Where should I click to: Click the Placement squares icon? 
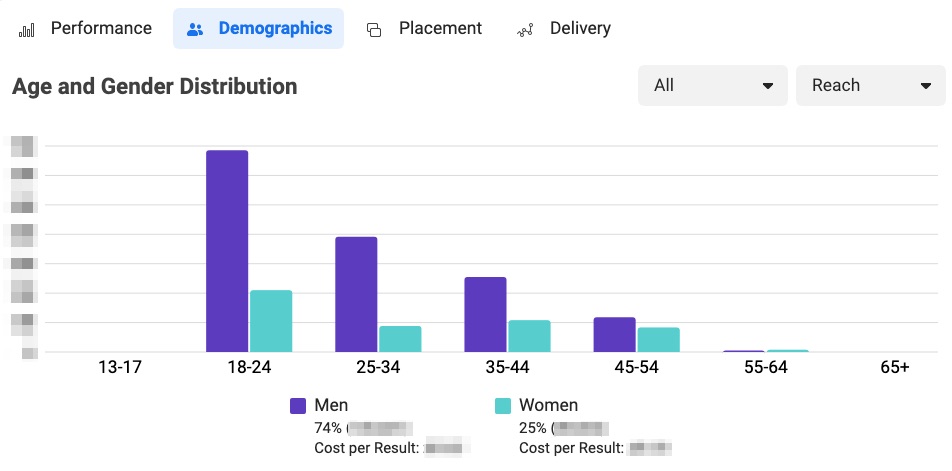pos(375,30)
